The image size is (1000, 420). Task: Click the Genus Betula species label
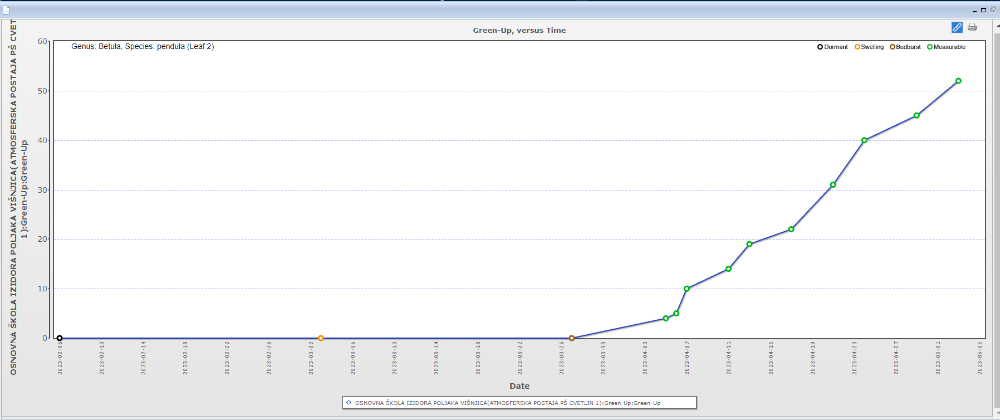coord(142,47)
